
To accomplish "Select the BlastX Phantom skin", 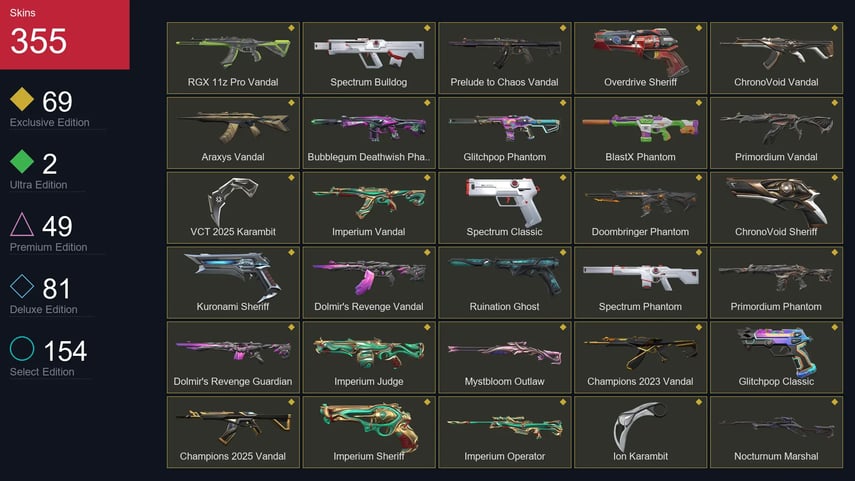I will 640,133.
